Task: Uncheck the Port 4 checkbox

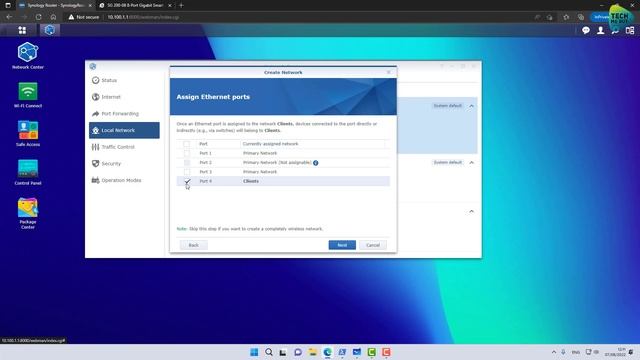Action: 187,181
